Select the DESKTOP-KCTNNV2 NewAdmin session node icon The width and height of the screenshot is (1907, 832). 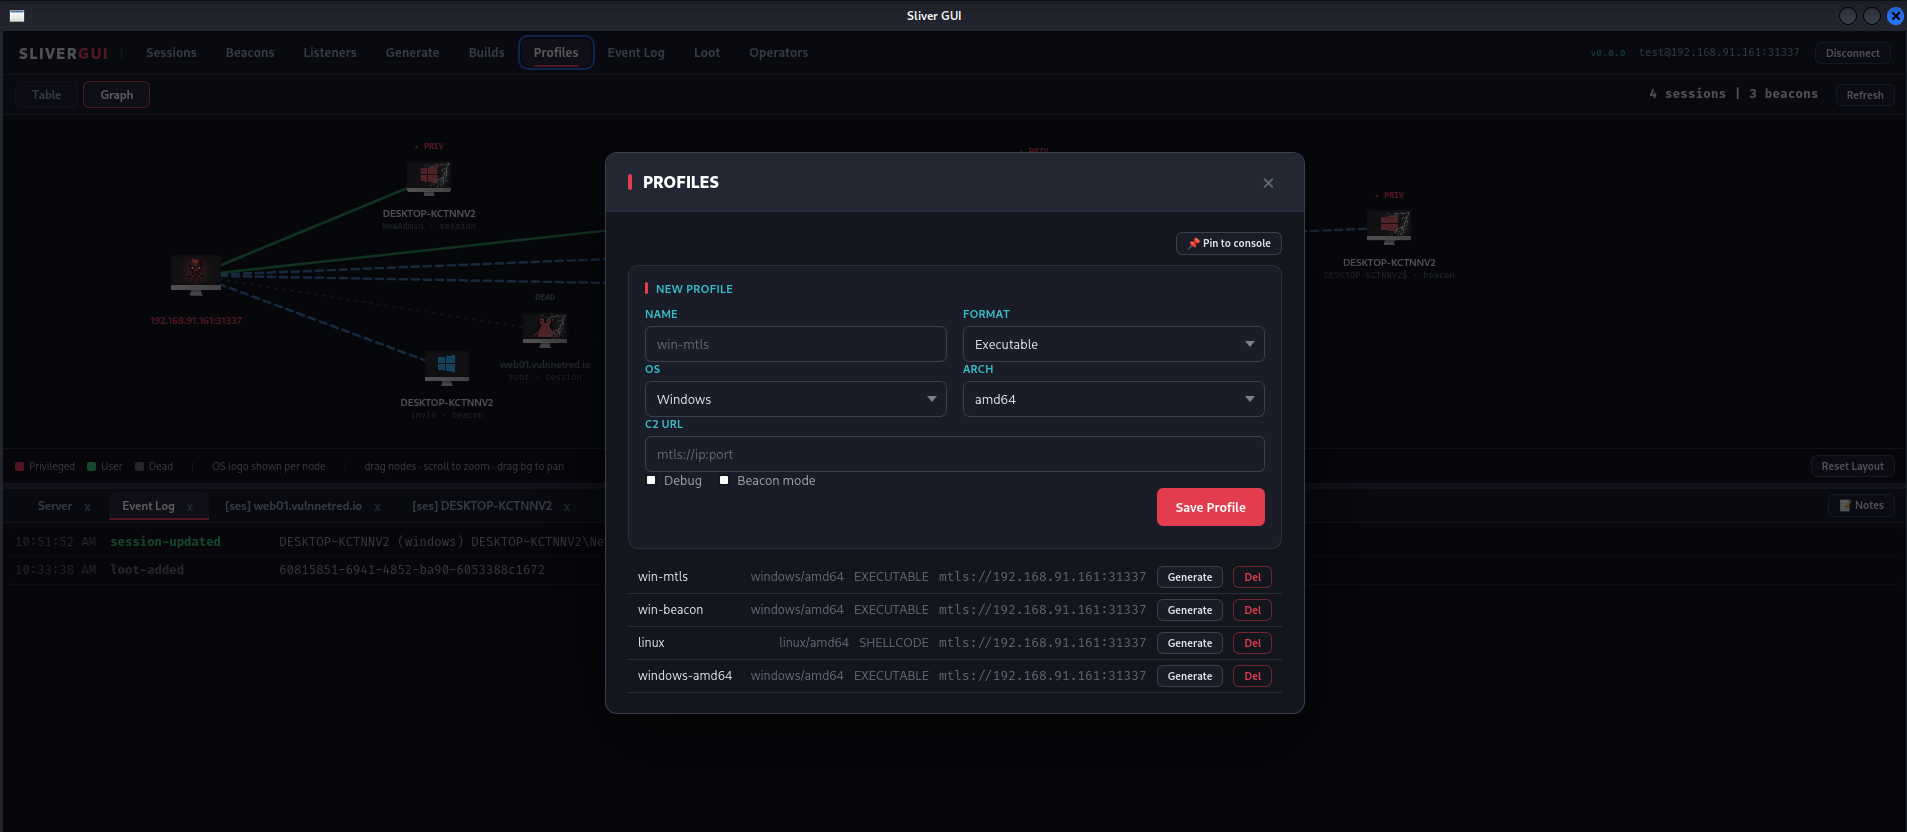click(x=429, y=178)
